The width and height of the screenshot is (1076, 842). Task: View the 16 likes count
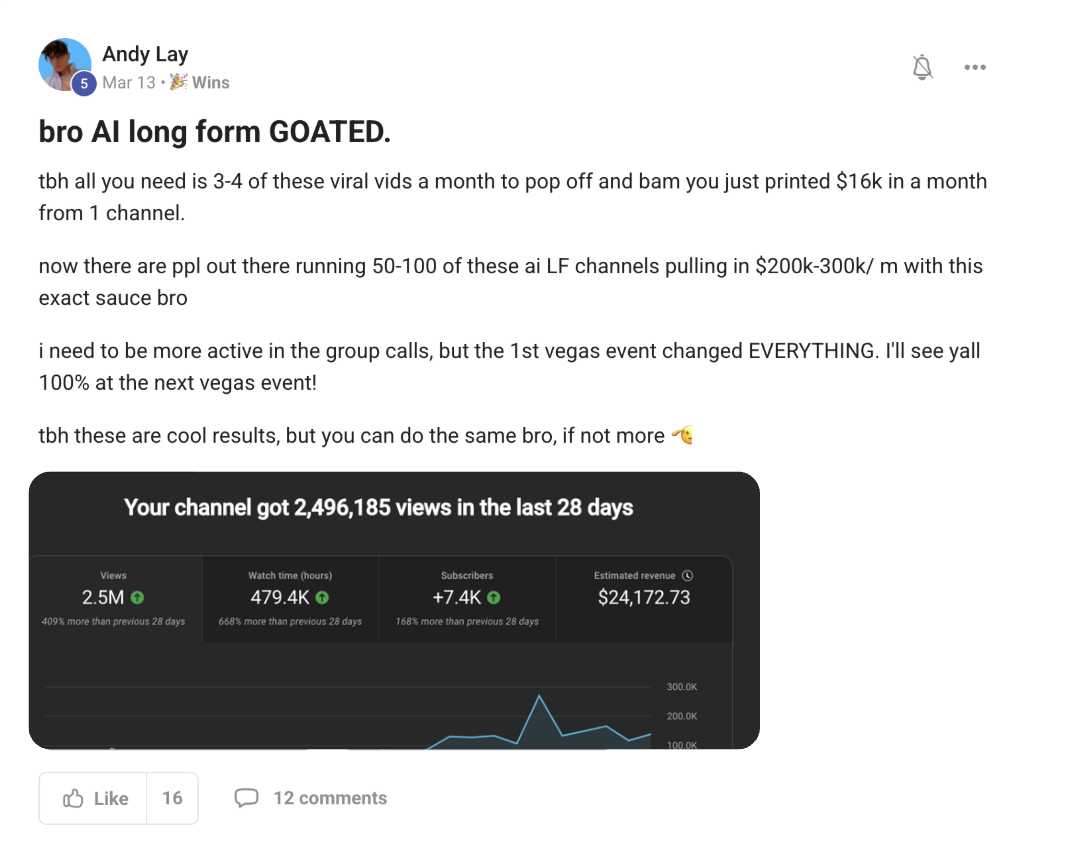pos(172,798)
